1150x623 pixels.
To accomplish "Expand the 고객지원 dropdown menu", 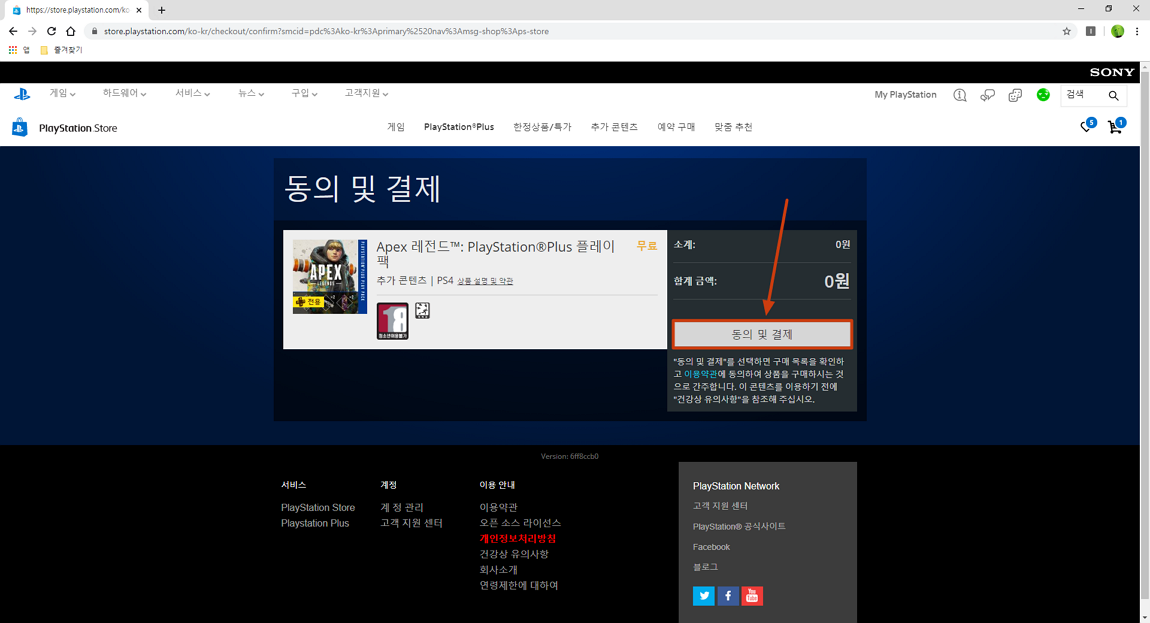I will 367,93.
